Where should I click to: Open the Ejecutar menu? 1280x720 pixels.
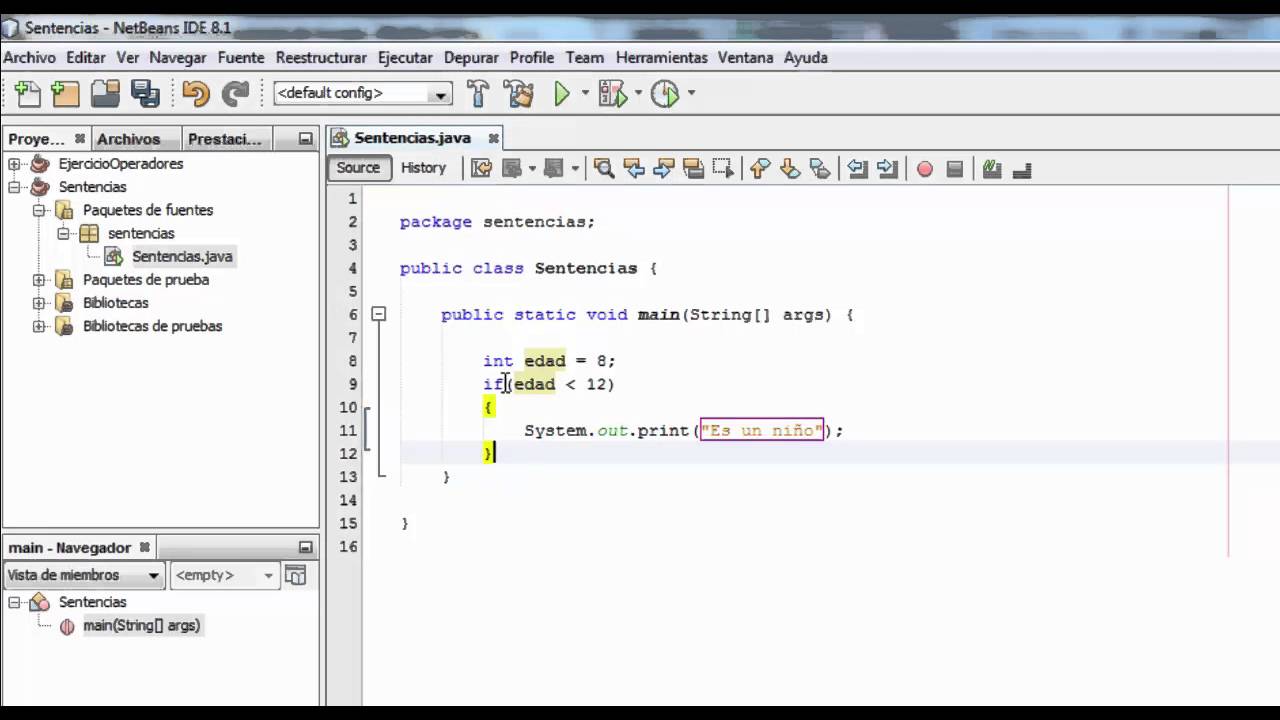click(405, 58)
